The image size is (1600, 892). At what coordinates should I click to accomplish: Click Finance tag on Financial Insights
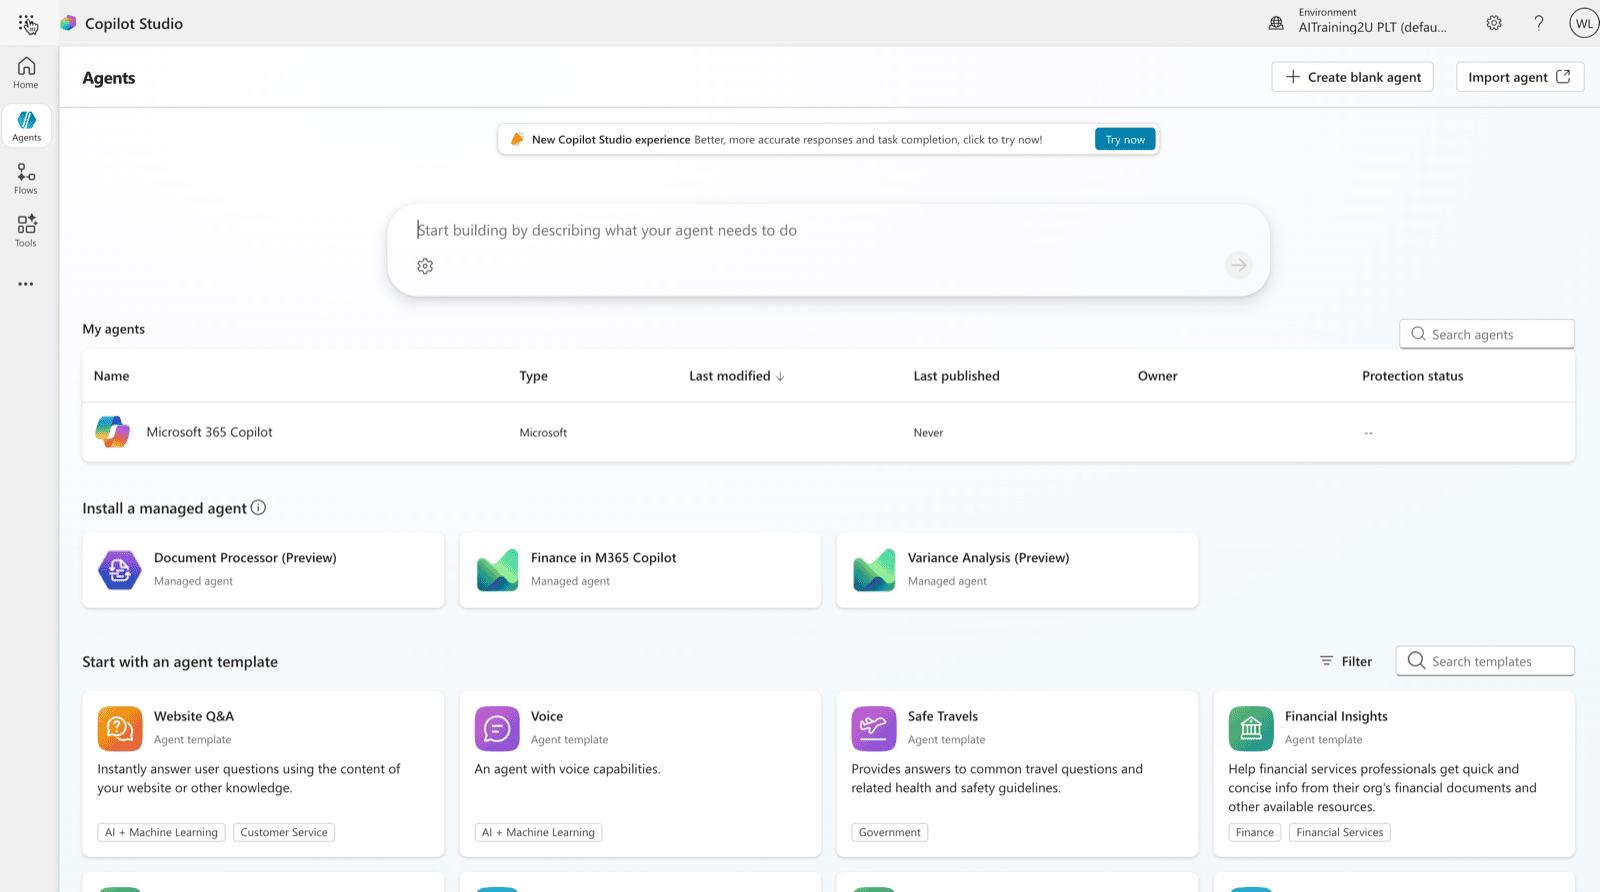pos(1254,832)
